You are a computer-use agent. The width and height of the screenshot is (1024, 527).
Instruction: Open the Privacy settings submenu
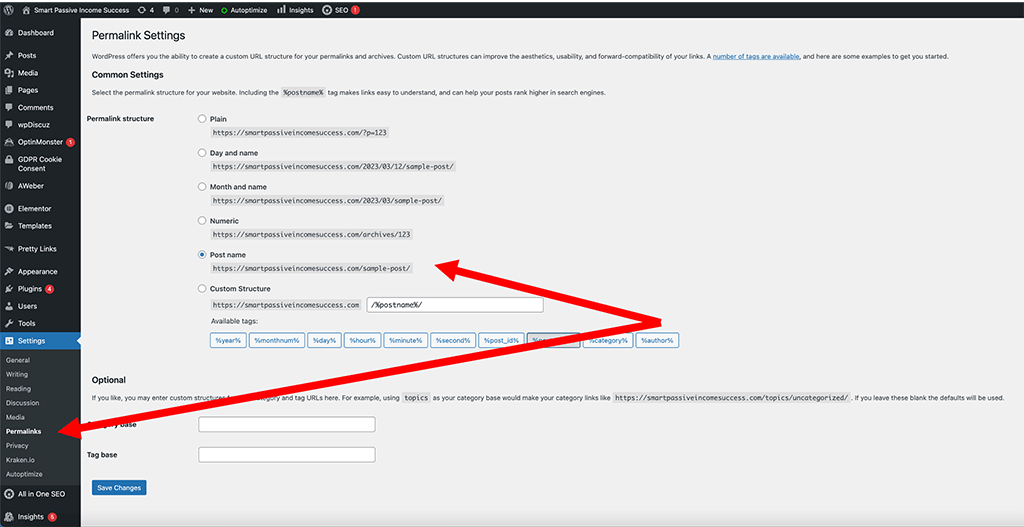tap(17, 445)
